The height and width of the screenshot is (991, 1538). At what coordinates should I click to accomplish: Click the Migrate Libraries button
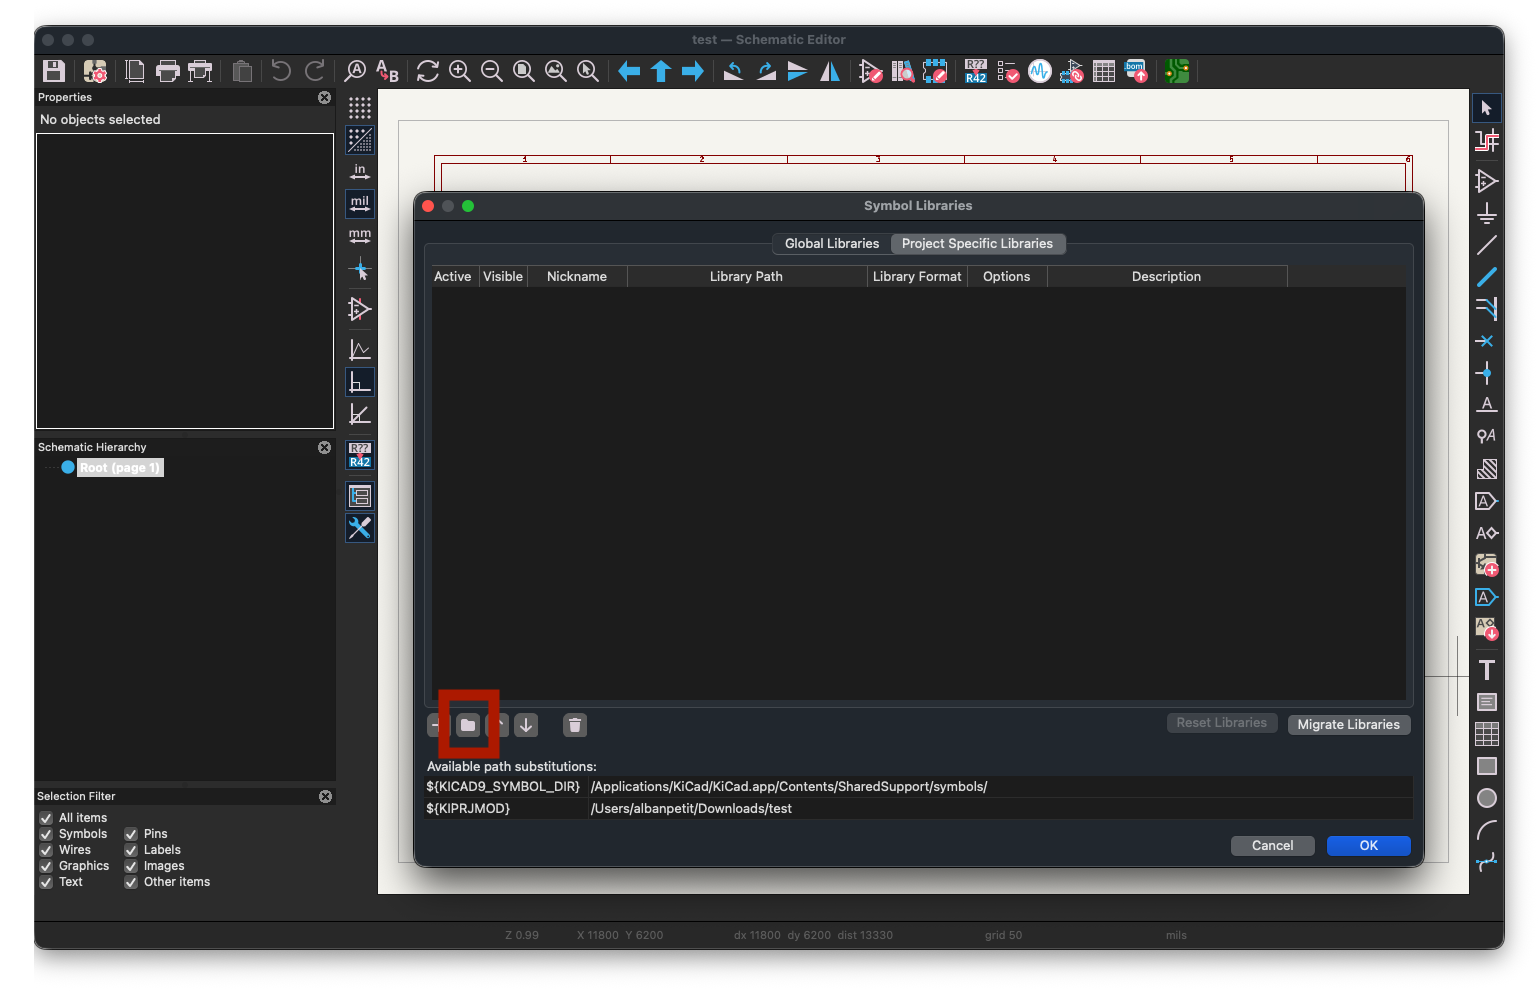pyautogui.click(x=1348, y=725)
